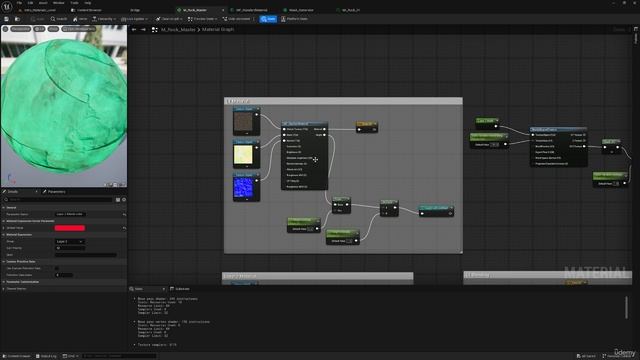The height and width of the screenshot is (360, 640).
Task: Expand the Channel Names row
Action: (4, 289)
